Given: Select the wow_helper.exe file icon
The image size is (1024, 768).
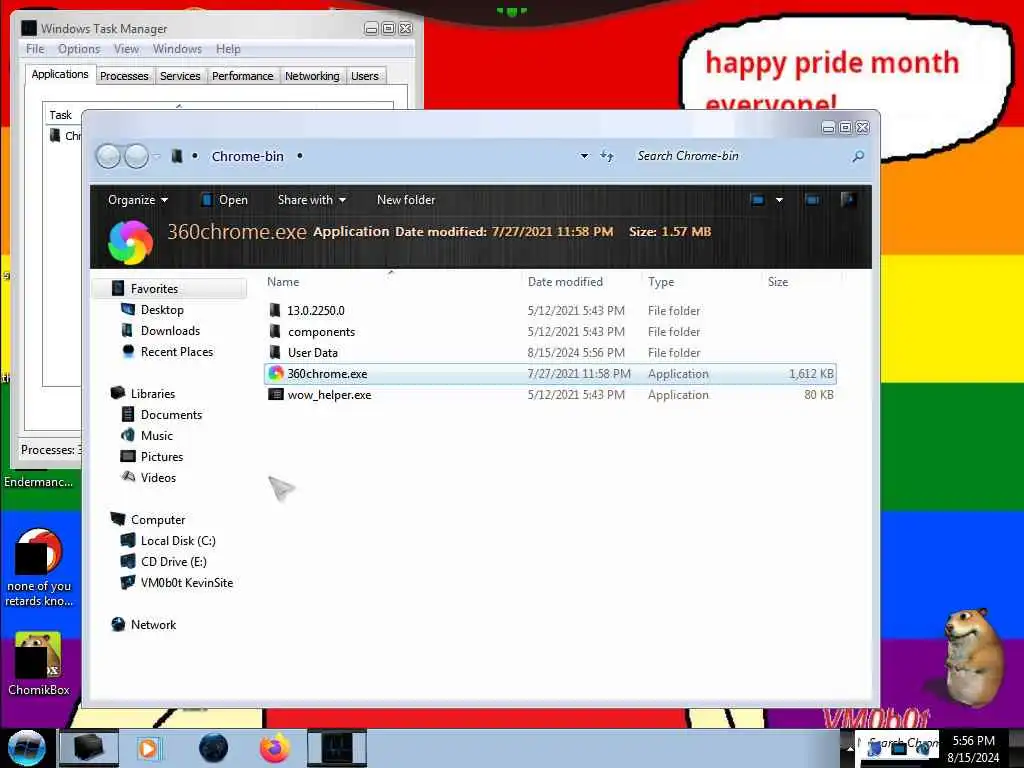Looking at the screenshot, I should click(276, 394).
